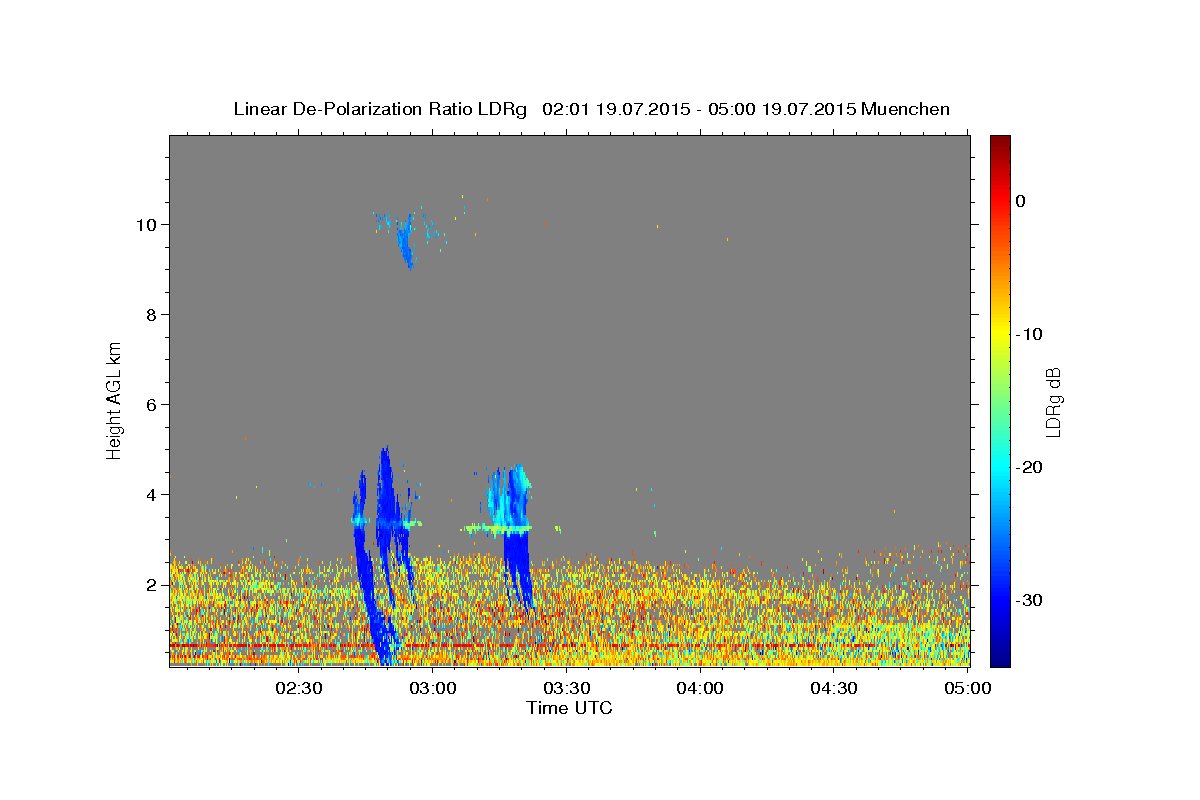Click the height tick label 10
1200x800 pixels.
tap(148, 224)
